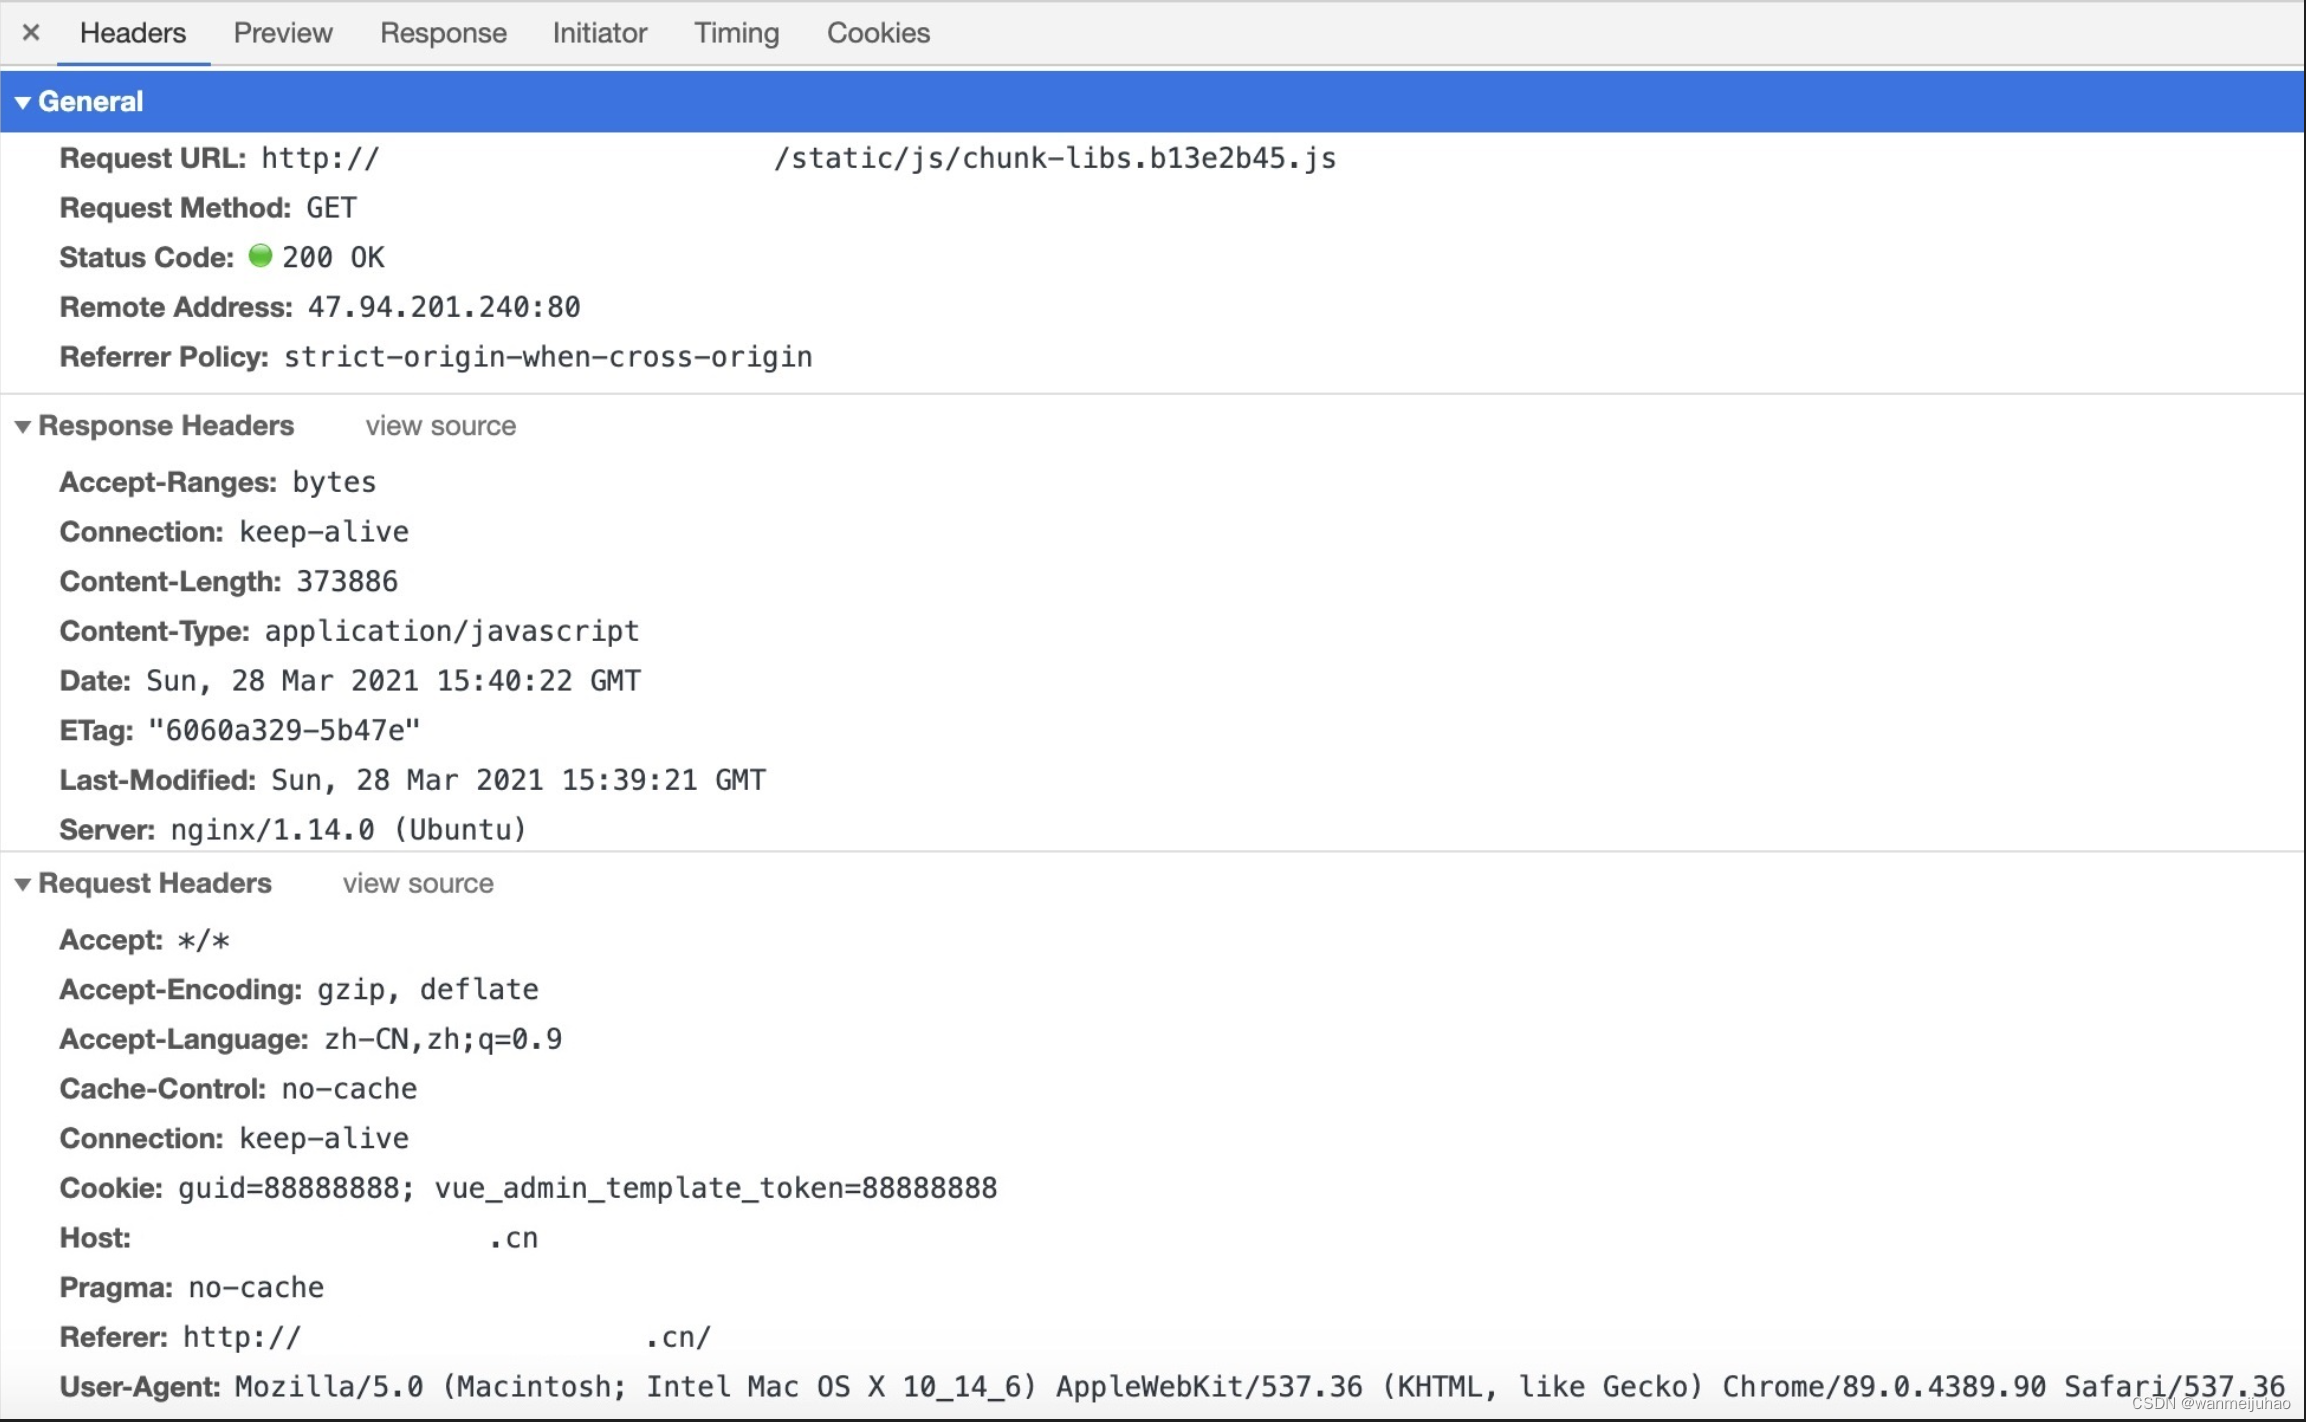Select the Host value ending in .cn

(x=514, y=1239)
